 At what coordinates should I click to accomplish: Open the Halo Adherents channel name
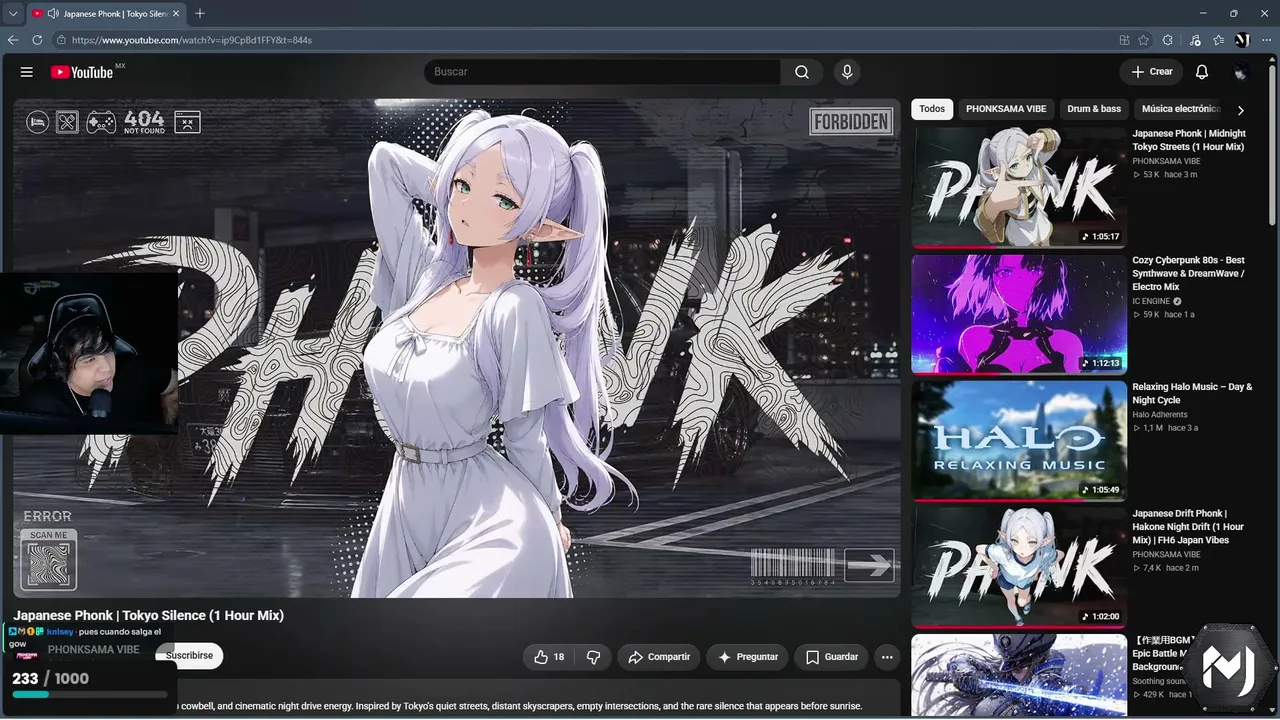point(1160,414)
